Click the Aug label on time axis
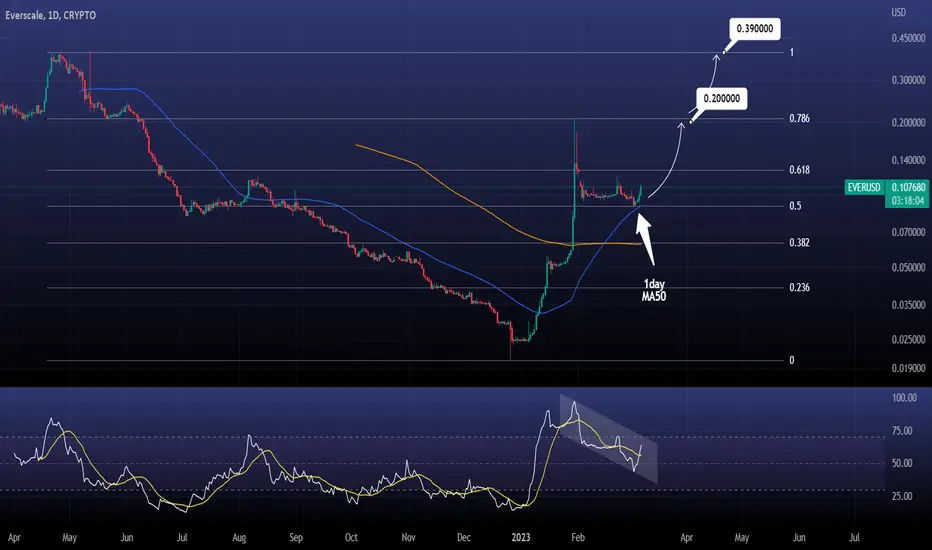Screen dimensions: 932x550 (x=239, y=538)
